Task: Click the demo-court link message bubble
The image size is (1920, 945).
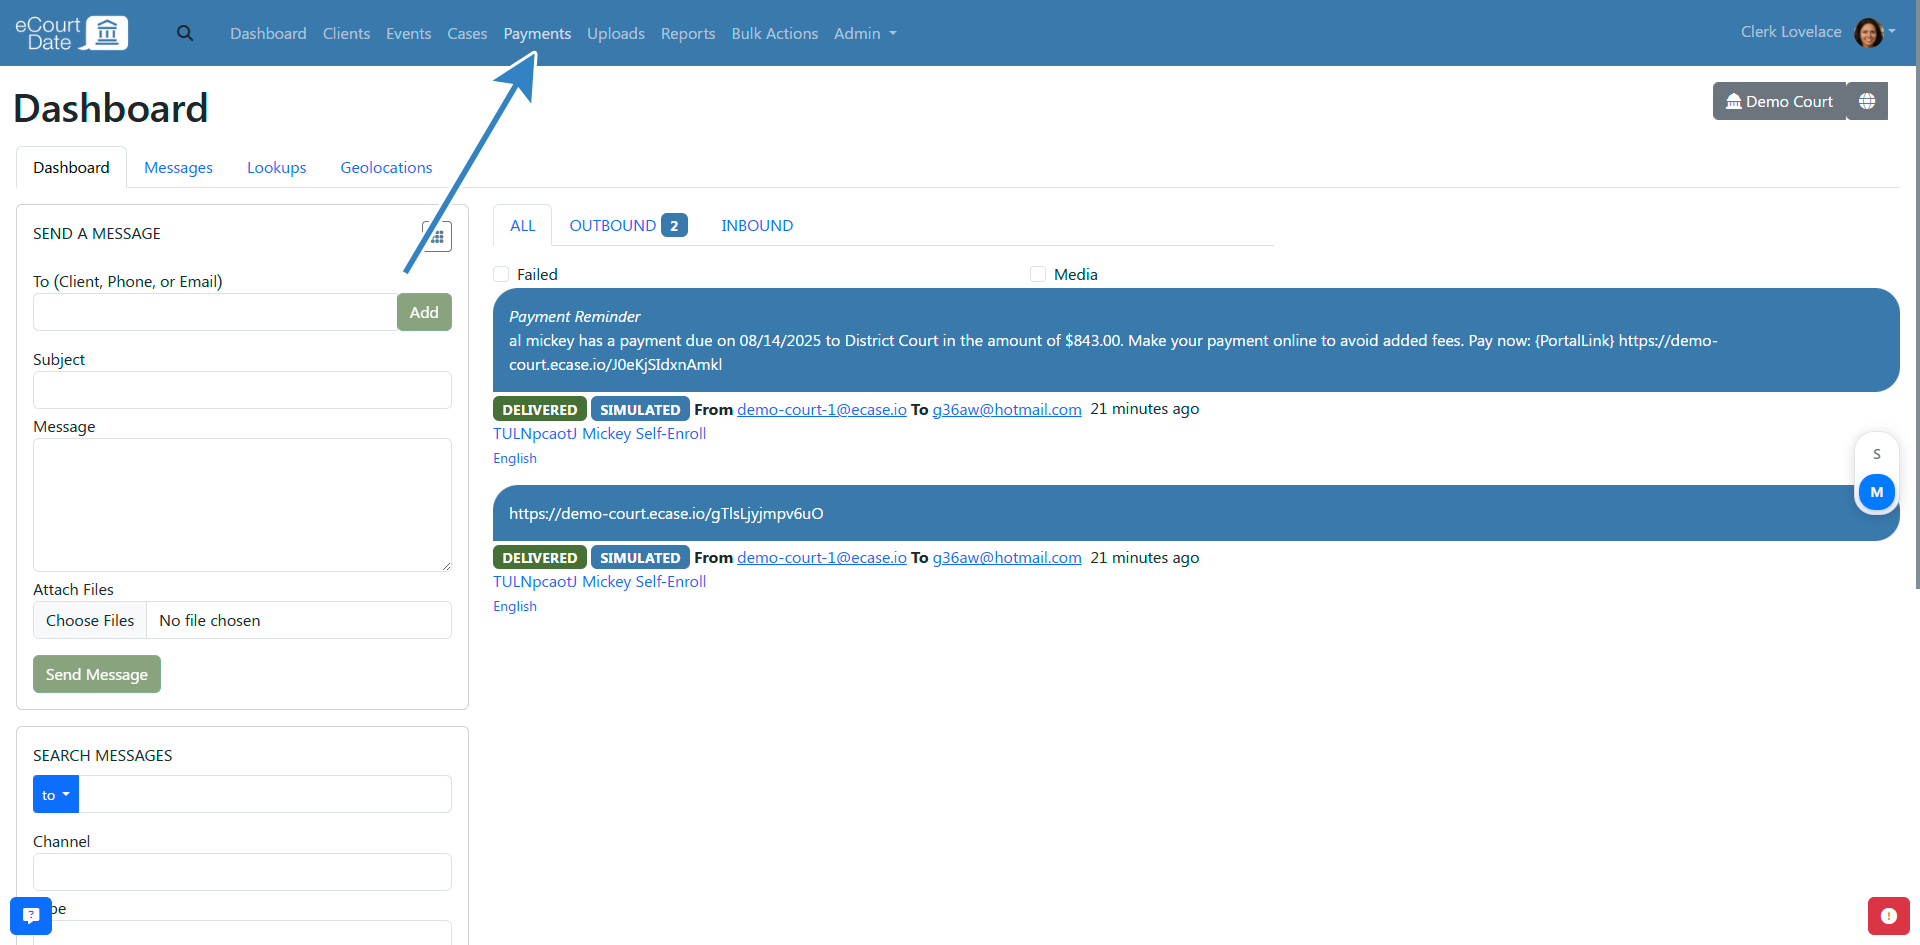Action: (1196, 513)
